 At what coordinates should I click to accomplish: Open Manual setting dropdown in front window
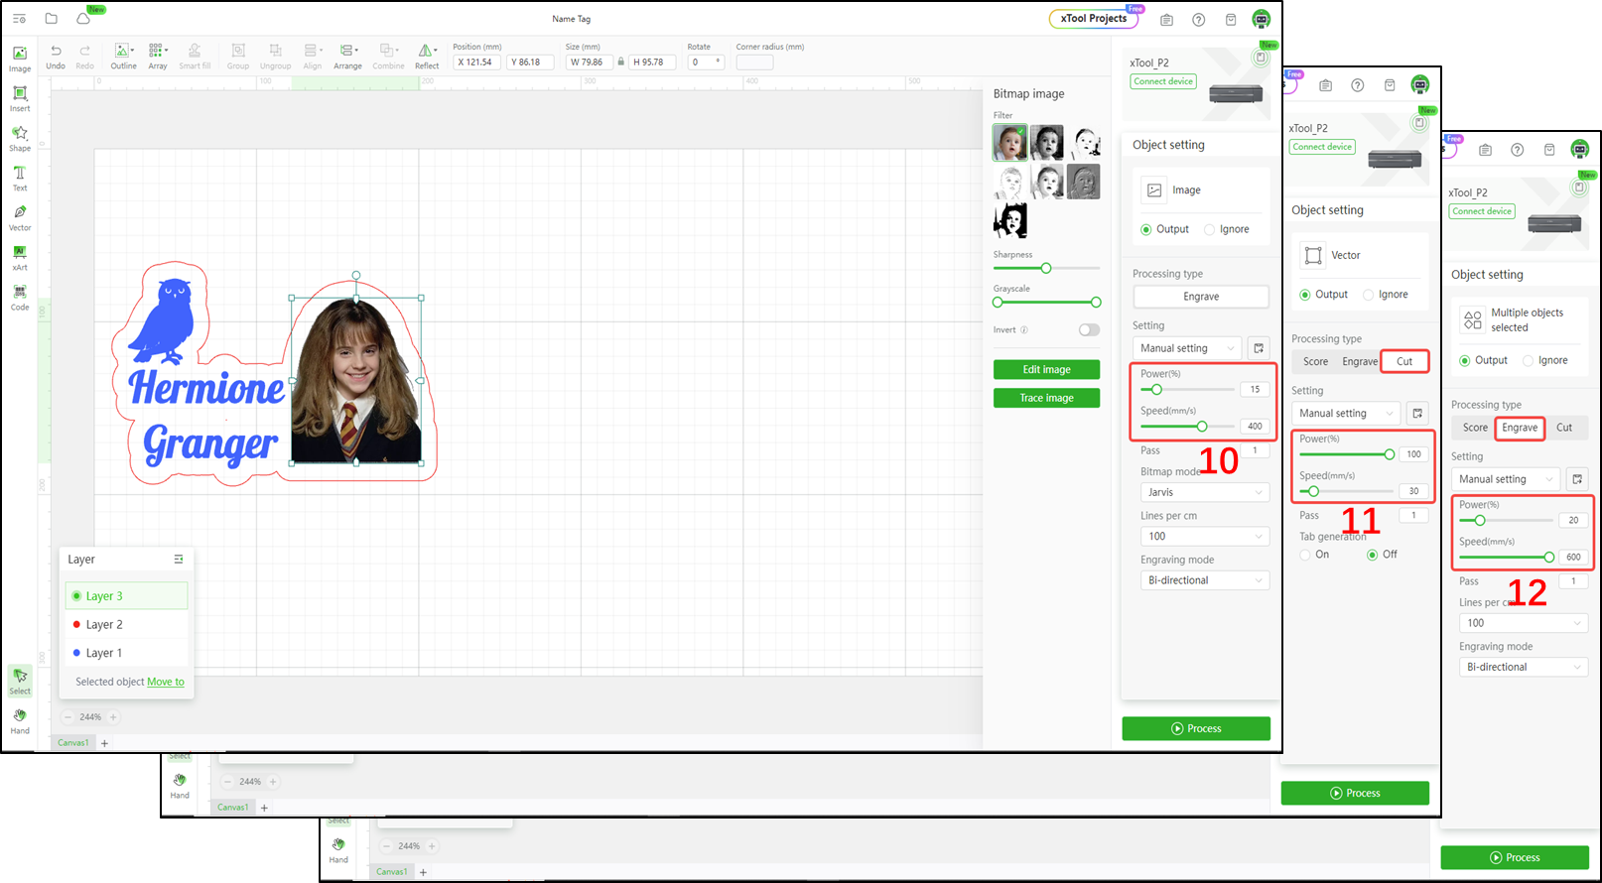tap(1188, 348)
